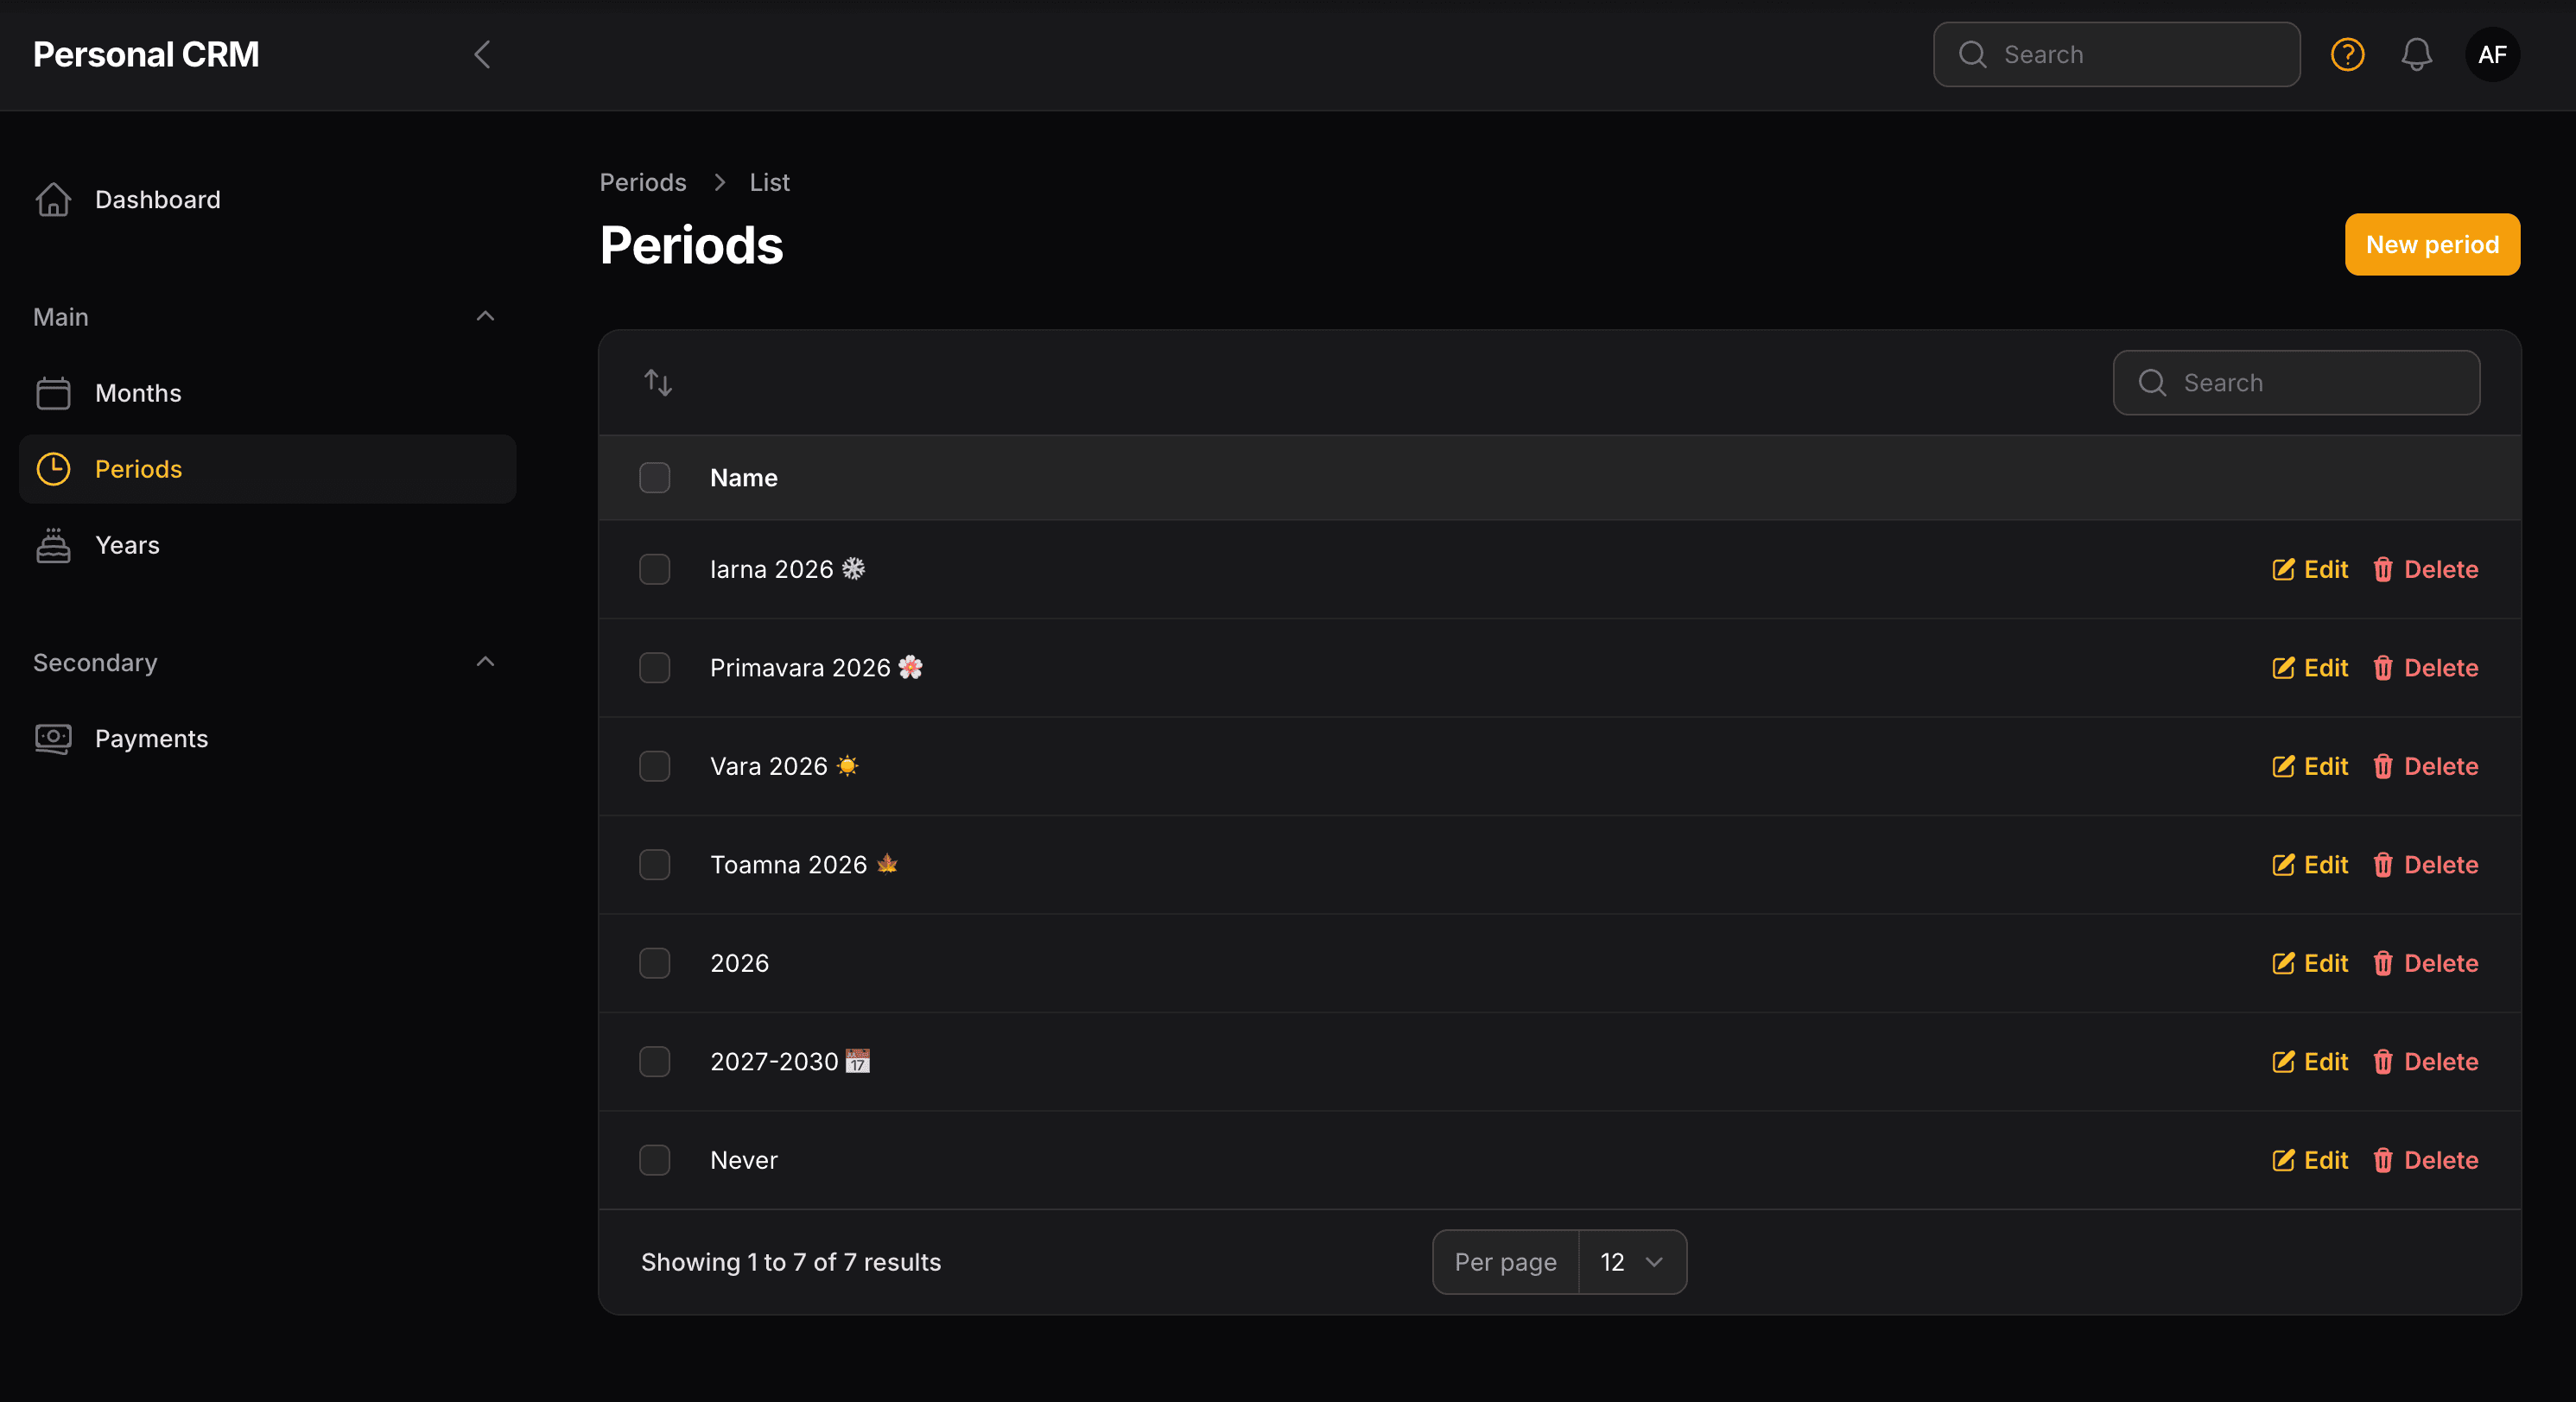The height and width of the screenshot is (1402, 2576).
Task: Click the trash icon for Toamna 2026
Action: (2383, 865)
